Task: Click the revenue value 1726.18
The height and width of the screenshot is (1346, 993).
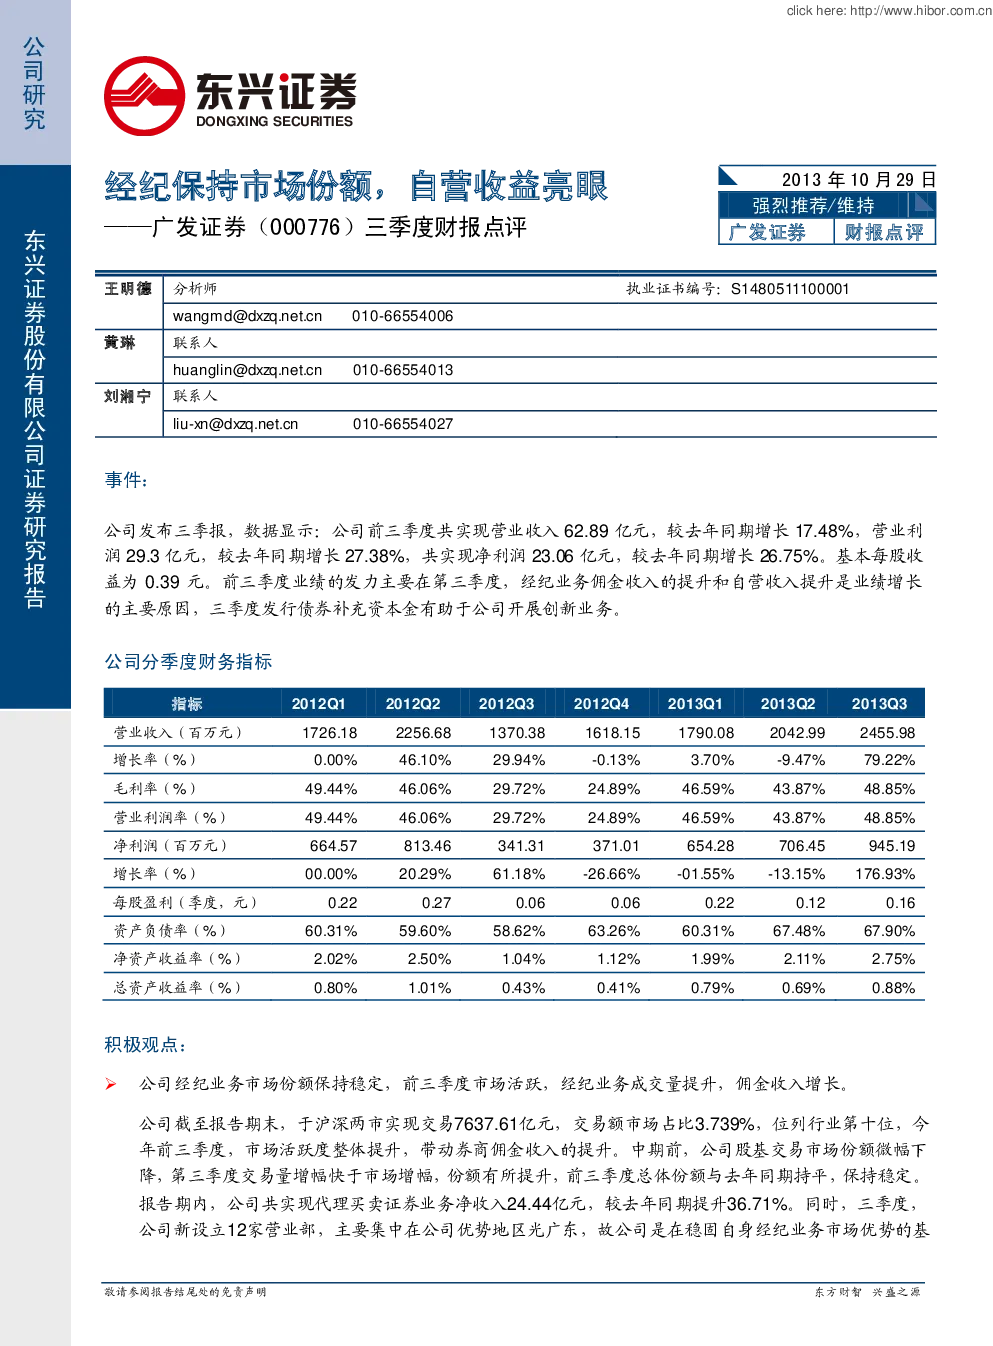Action: (330, 733)
